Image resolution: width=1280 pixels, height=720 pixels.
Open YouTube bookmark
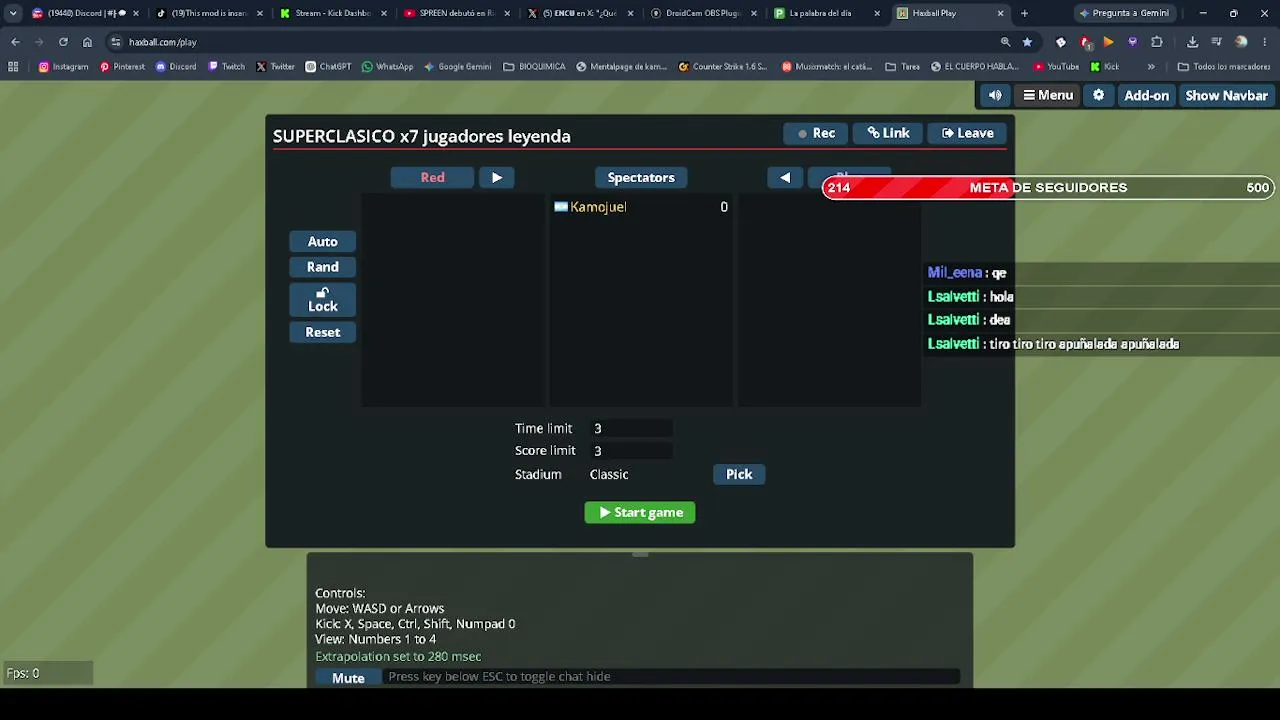pos(1056,67)
